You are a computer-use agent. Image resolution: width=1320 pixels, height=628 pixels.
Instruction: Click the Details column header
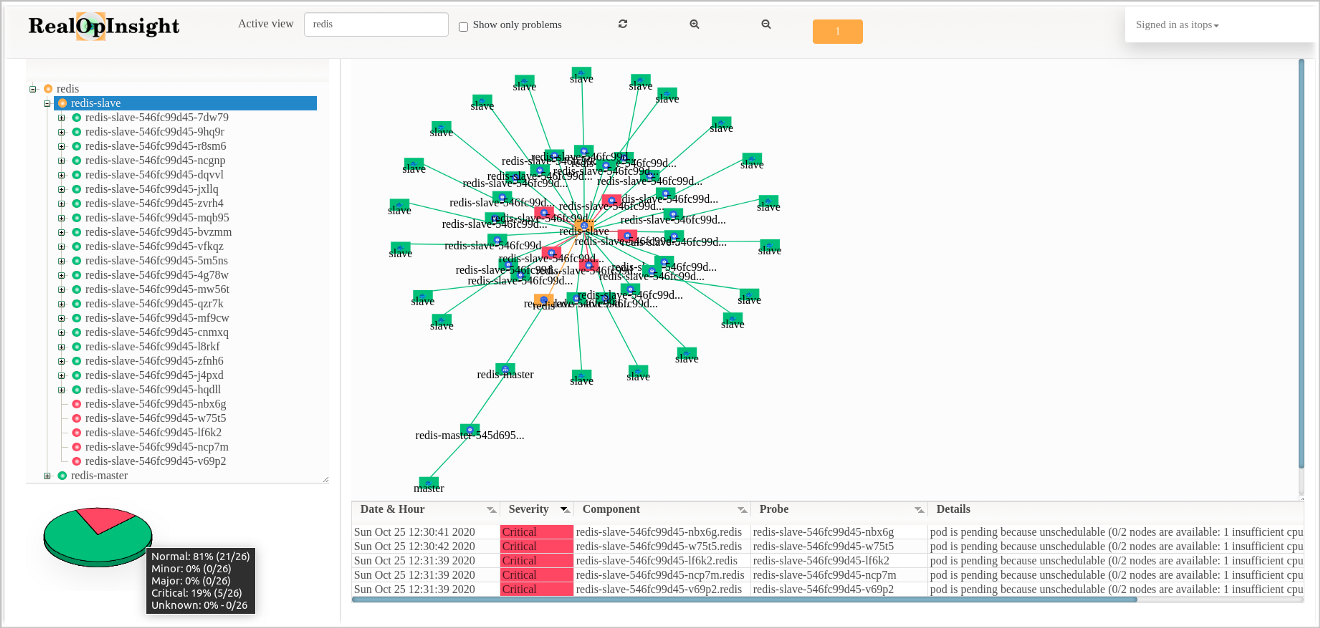(953, 509)
